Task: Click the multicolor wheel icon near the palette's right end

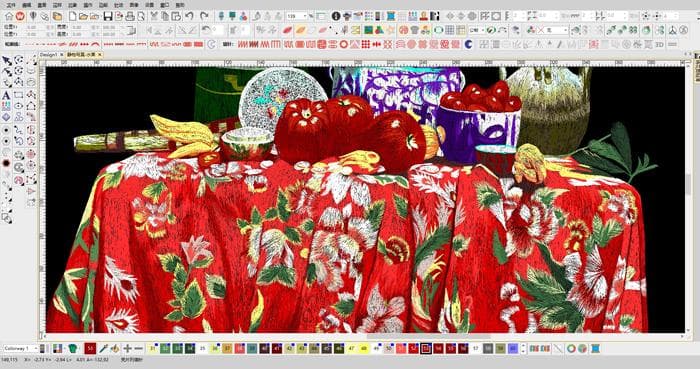Action: click(x=583, y=348)
